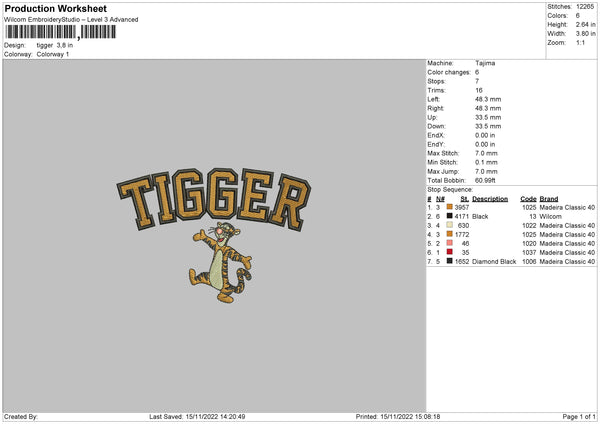Screen dimensions: 600x424
Task: Click stitch count 1652 in row 7
Action: tap(462, 262)
